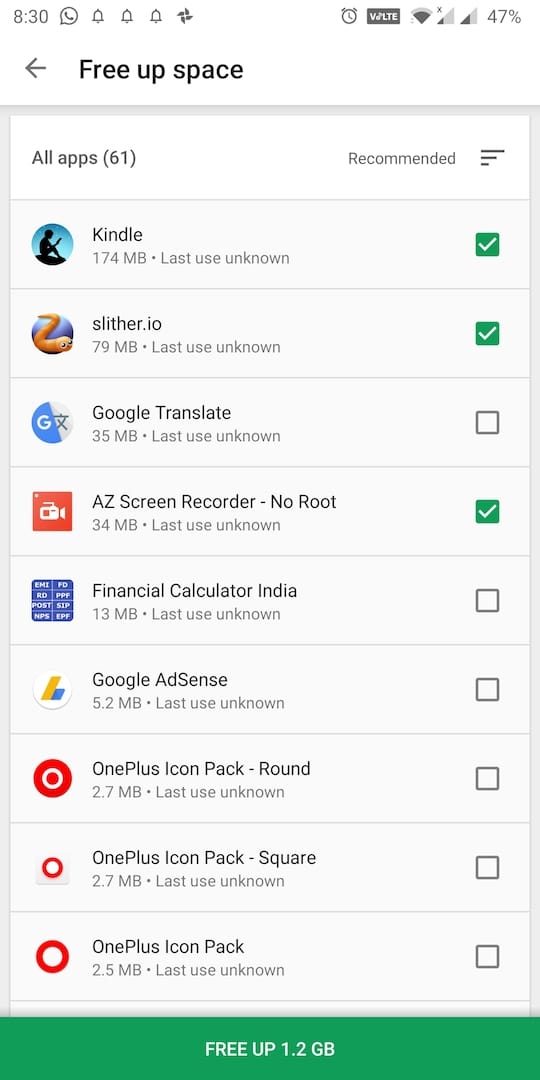The width and height of the screenshot is (540, 1080).
Task: Tap the Google Translate icon
Action: coord(52,422)
